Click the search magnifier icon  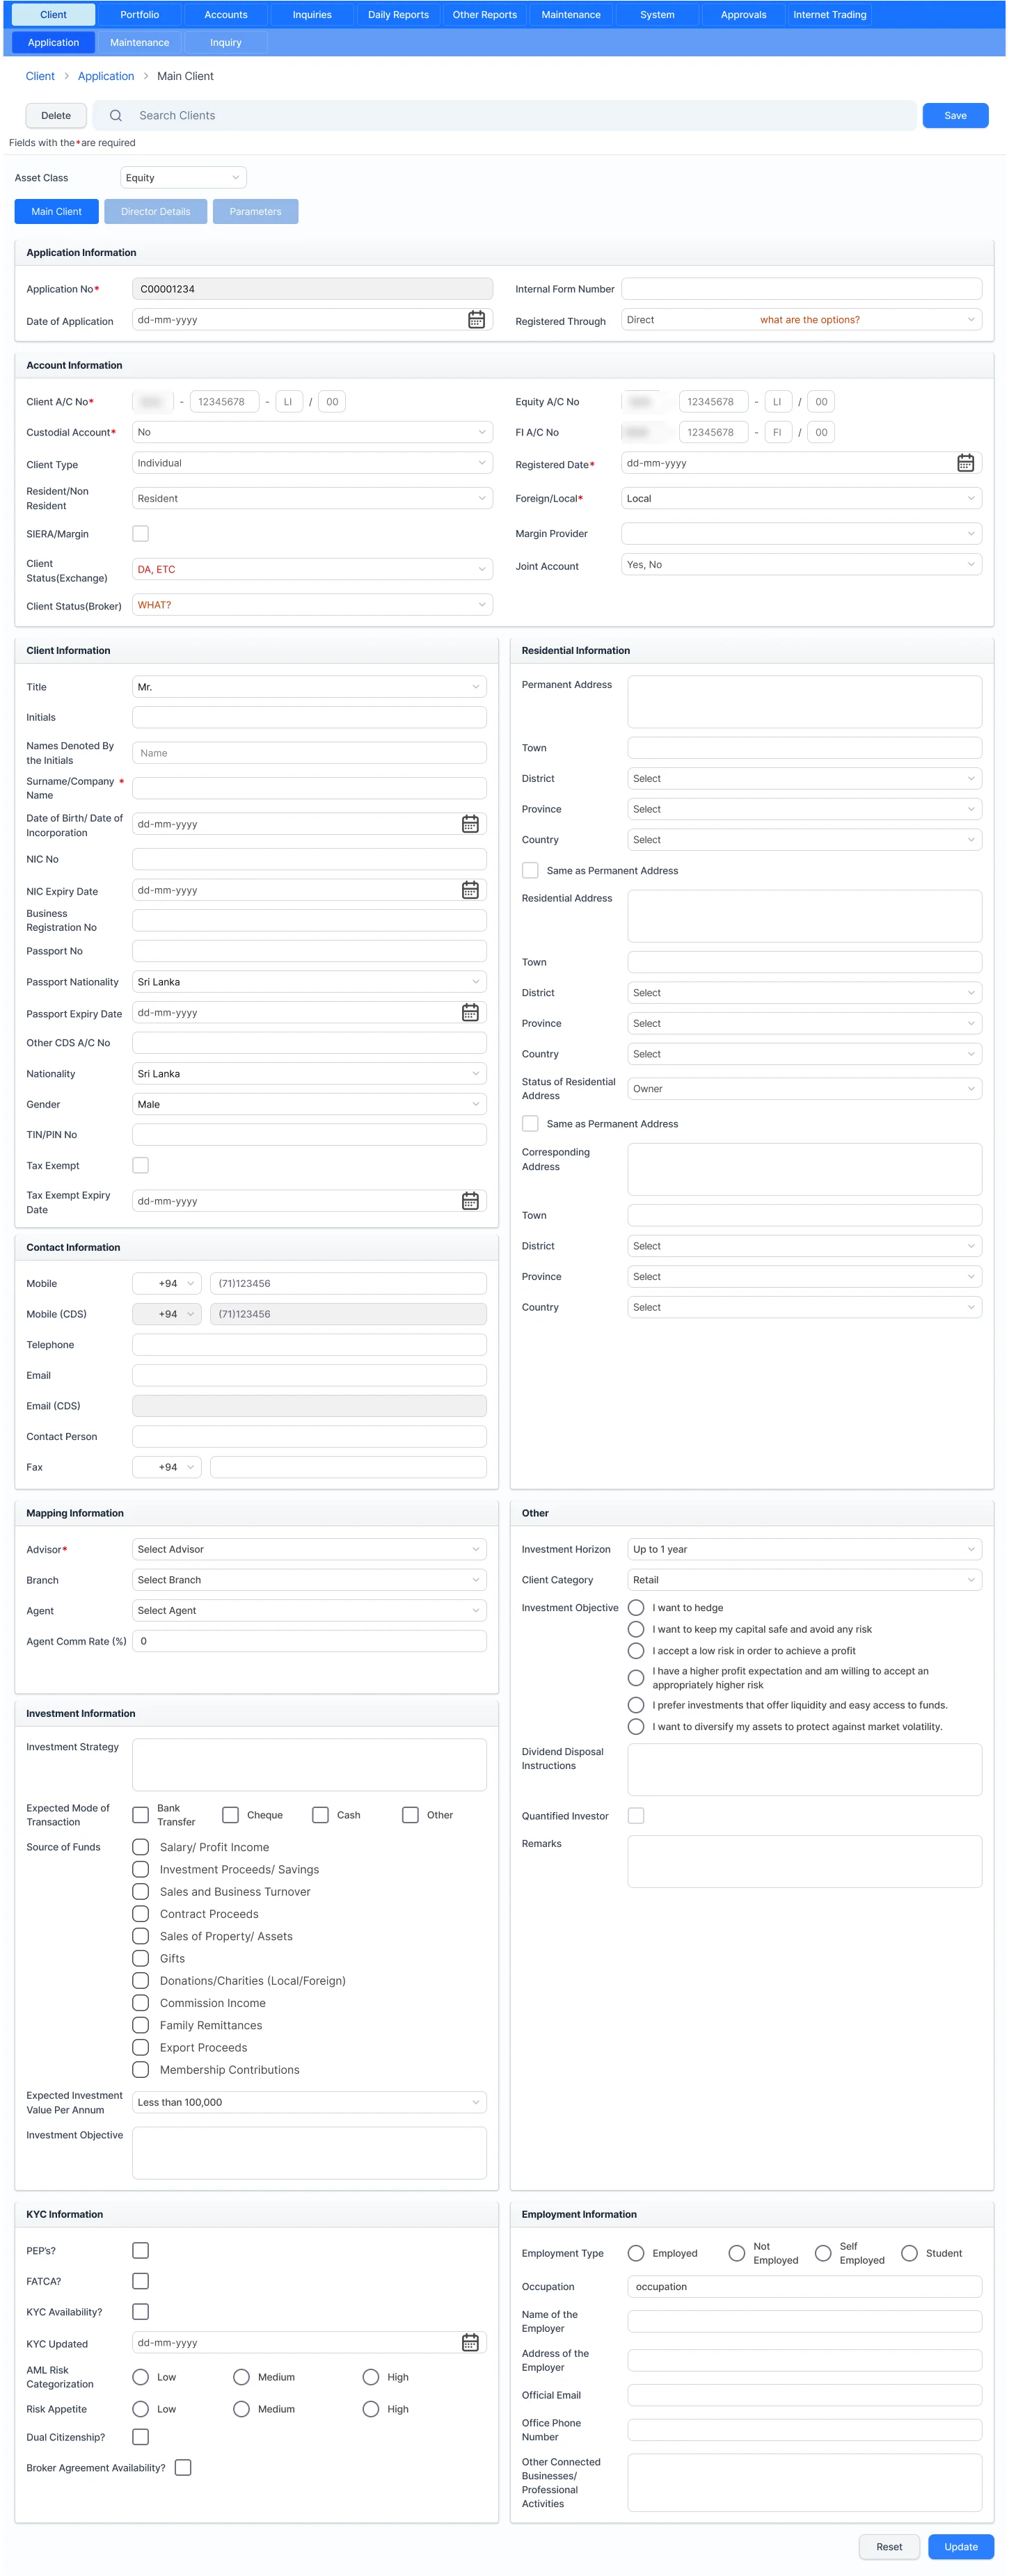coord(116,116)
